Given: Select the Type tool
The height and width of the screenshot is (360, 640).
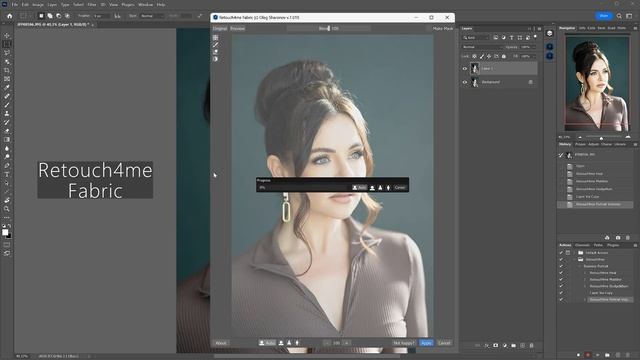Looking at the screenshot, I should (7, 174).
